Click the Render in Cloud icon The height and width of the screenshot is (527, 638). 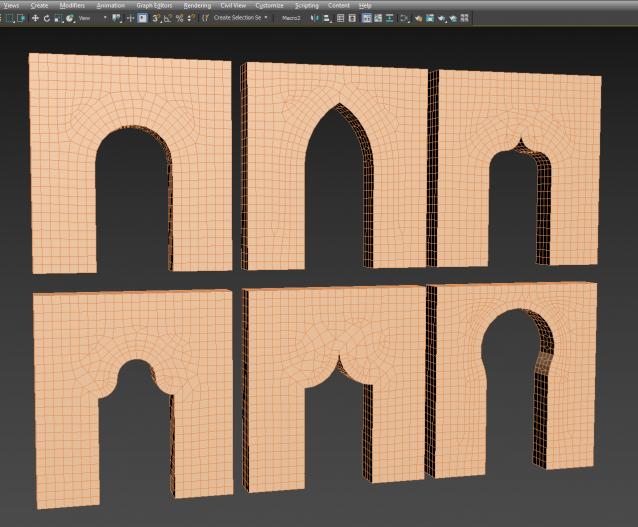pos(453,18)
